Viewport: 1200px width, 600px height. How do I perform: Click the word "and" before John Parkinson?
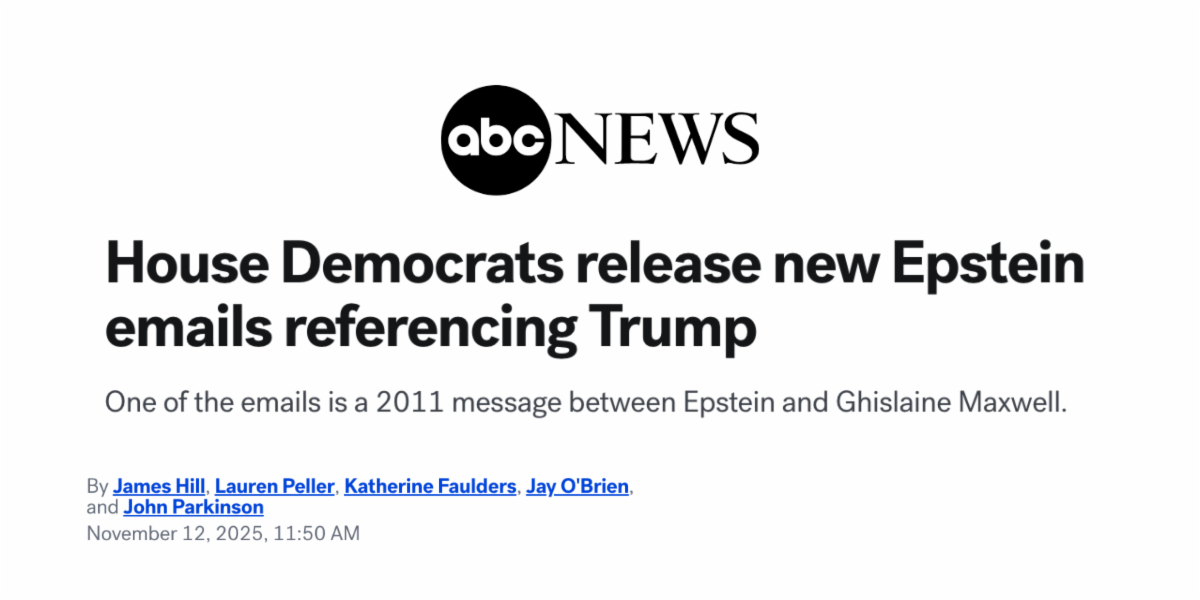tap(102, 507)
